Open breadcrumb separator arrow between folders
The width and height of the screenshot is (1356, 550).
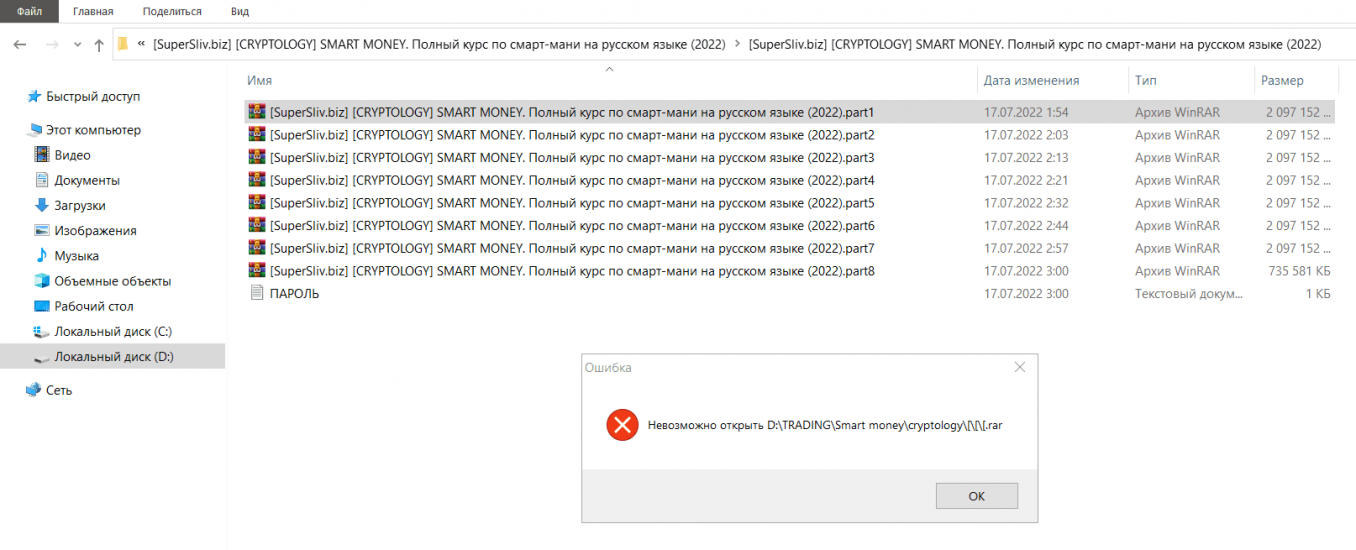(x=737, y=44)
